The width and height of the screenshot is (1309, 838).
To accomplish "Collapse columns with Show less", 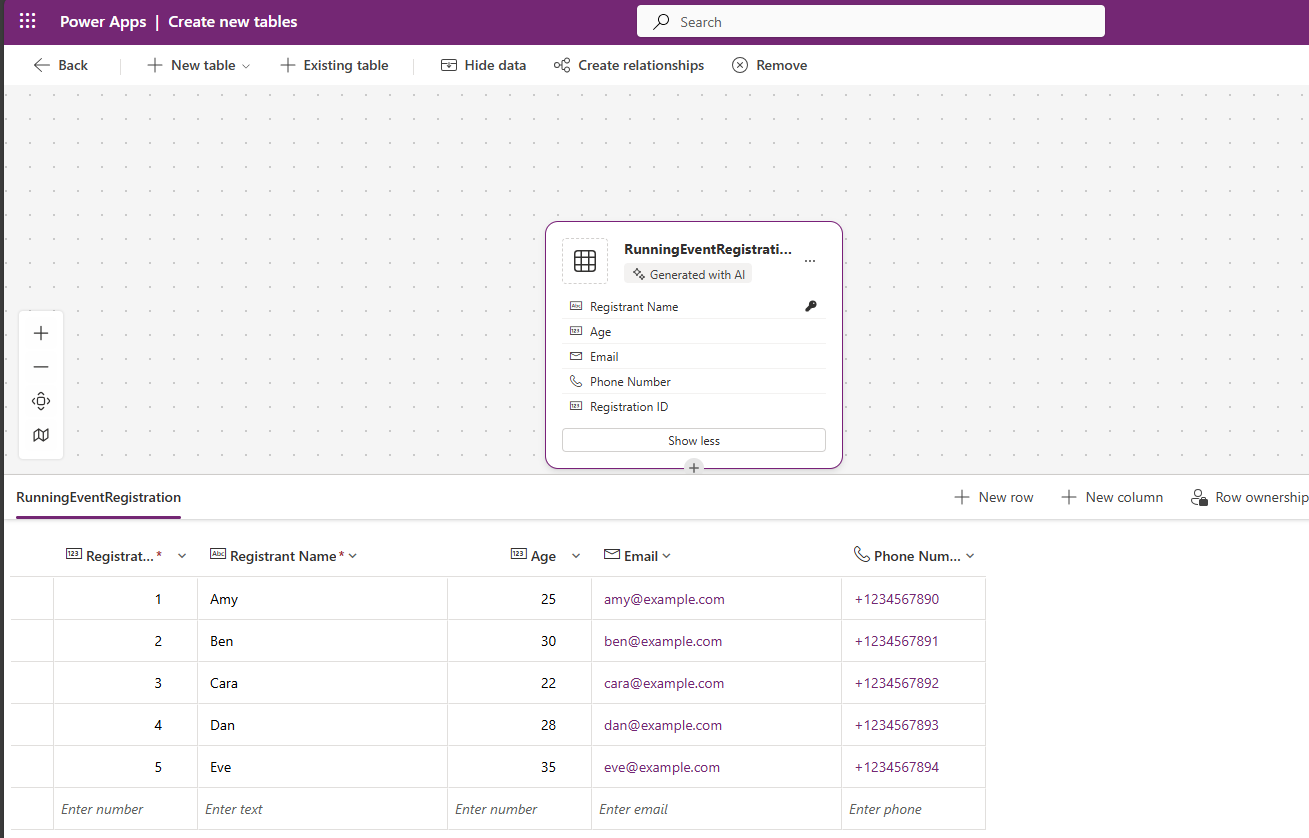I will 693,441.
